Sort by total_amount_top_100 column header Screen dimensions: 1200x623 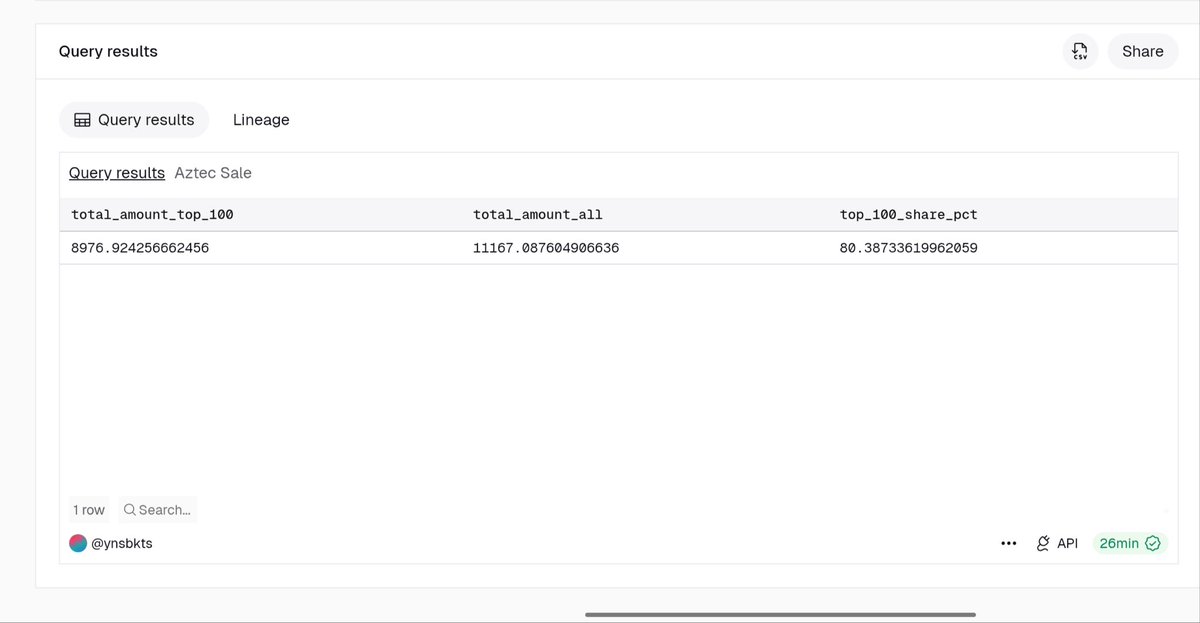click(152, 214)
